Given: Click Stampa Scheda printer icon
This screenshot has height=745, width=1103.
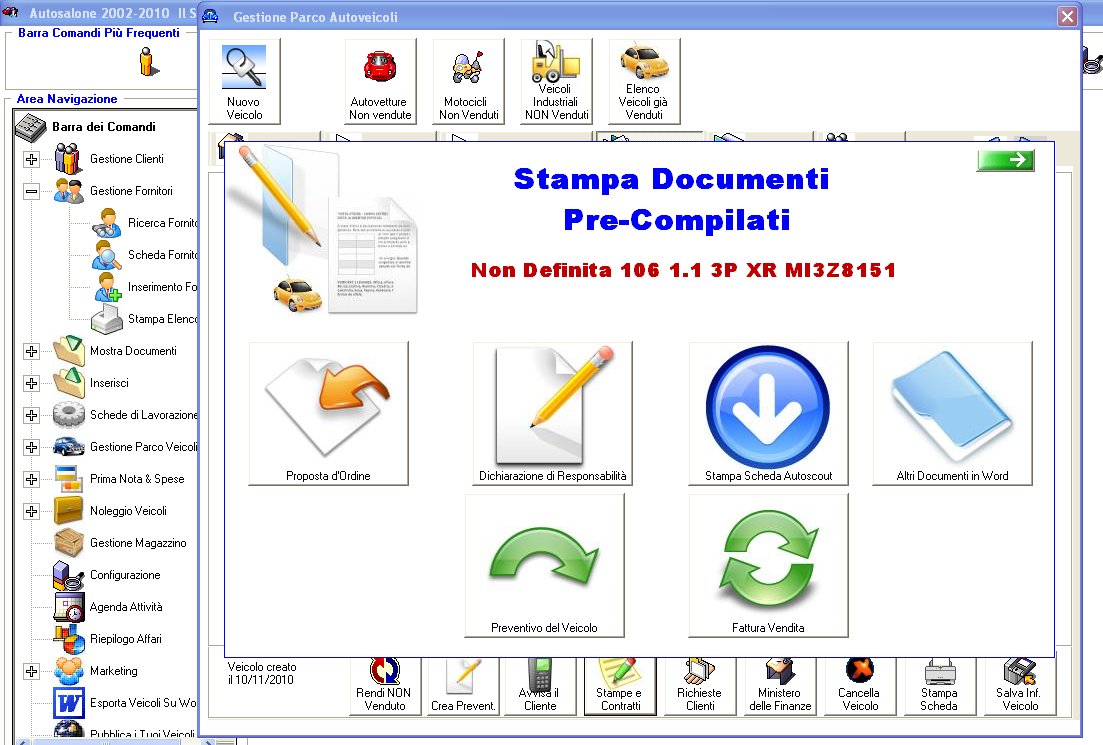Looking at the screenshot, I should [x=940, y=686].
